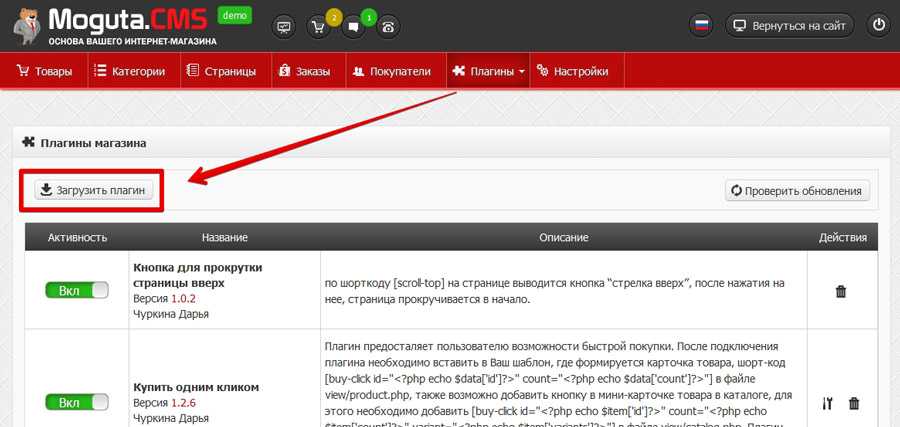The width and height of the screenshot is (900, 427).
Task: Click the monitor statistics icon in header
Action: coord(285,26)
